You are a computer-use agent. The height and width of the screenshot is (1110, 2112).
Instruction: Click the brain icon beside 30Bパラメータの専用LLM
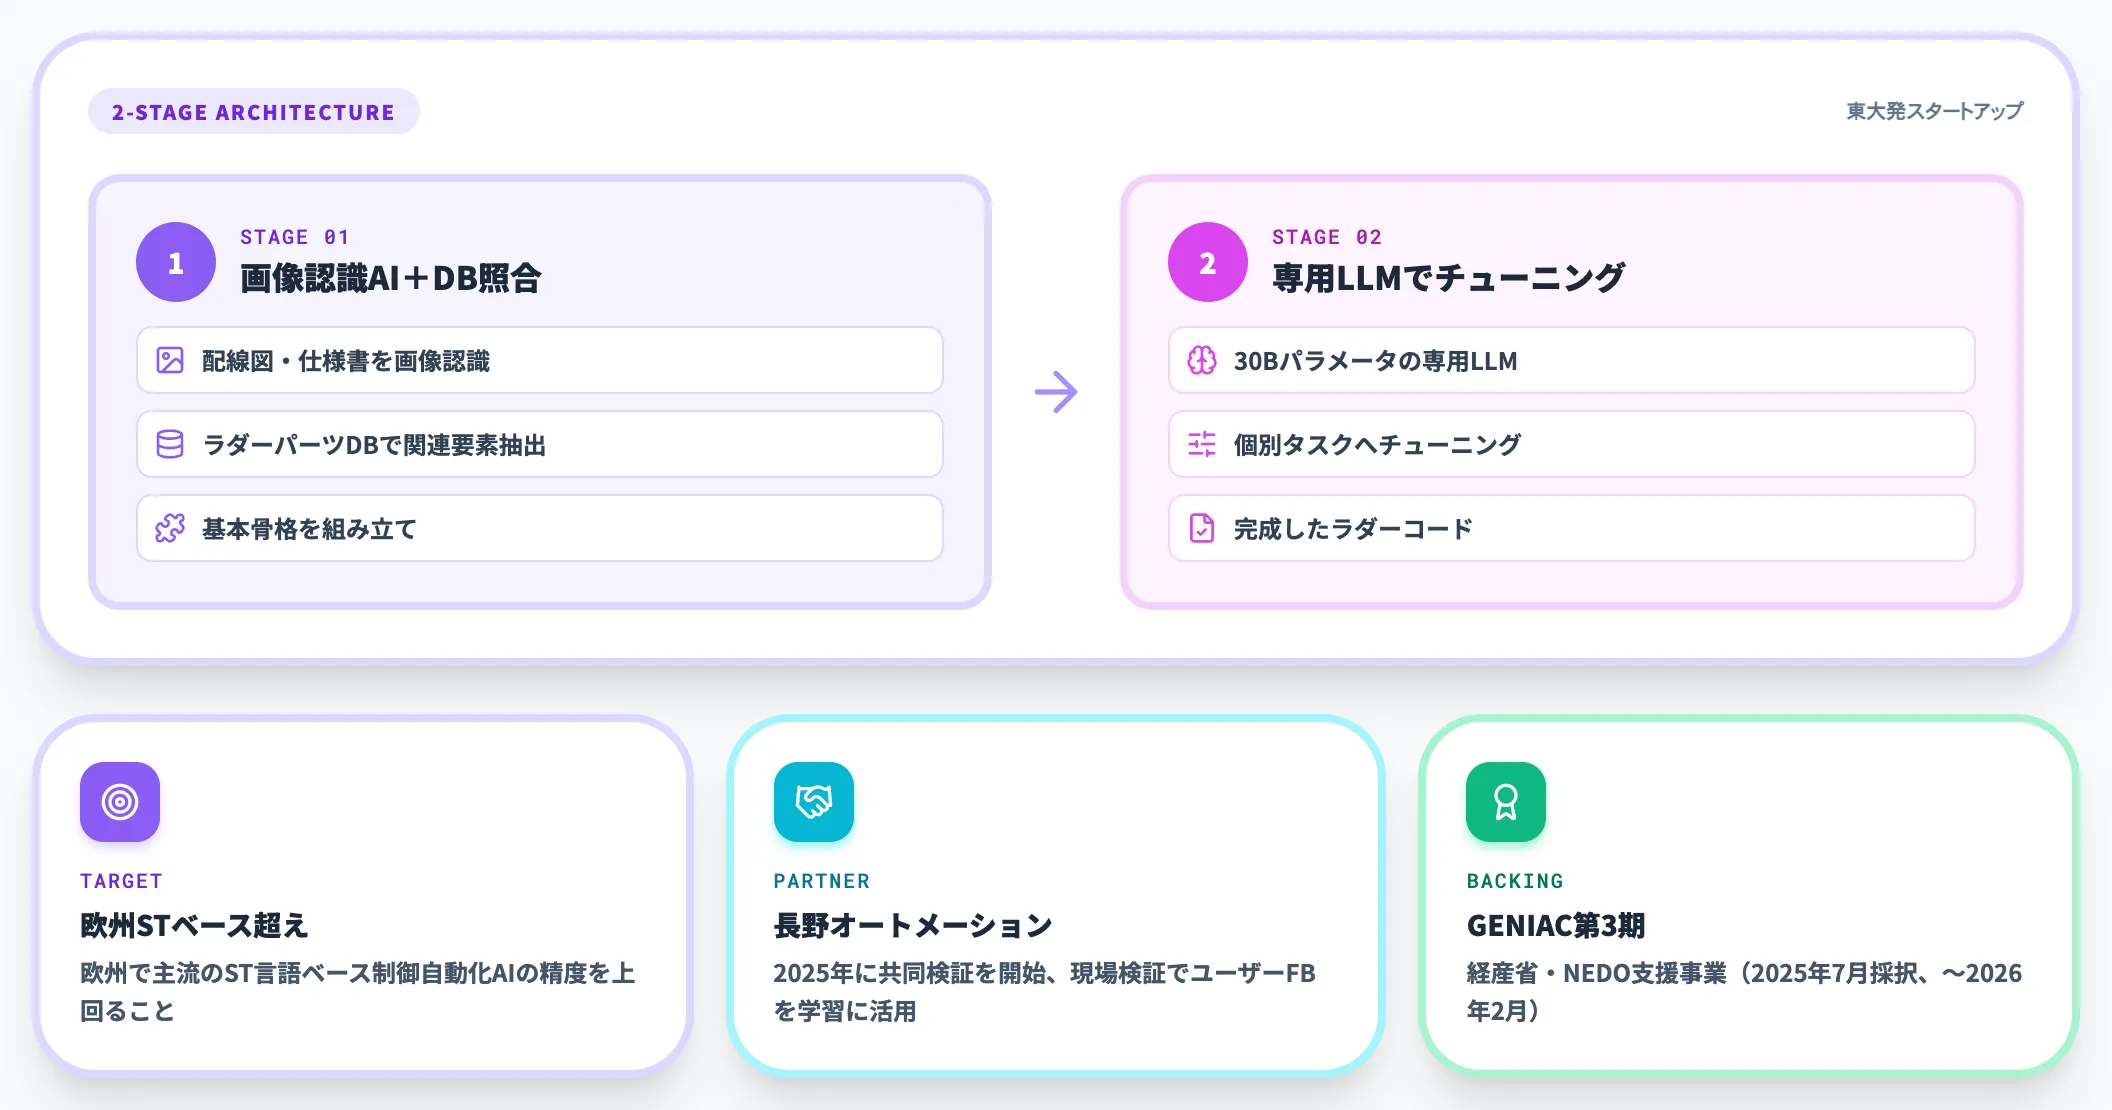point(1202,361)
